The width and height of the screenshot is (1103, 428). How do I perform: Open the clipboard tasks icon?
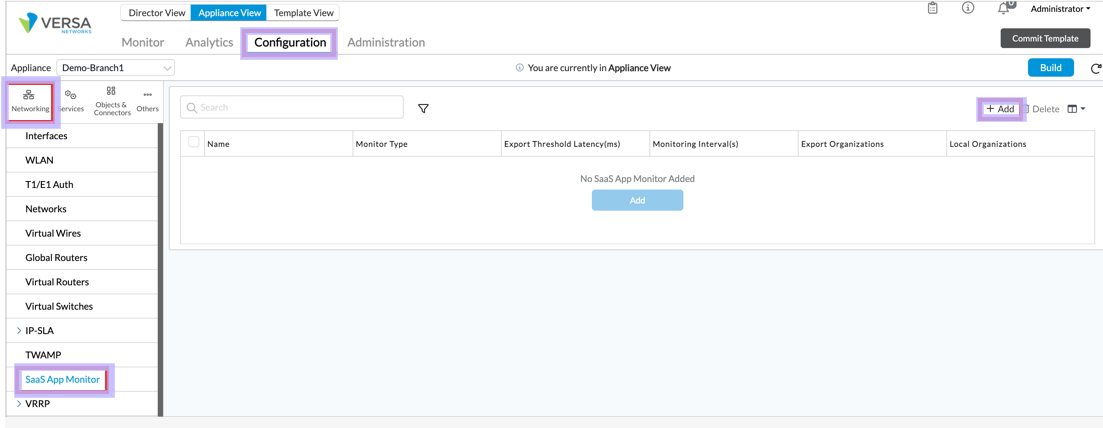tap(933, 8)
